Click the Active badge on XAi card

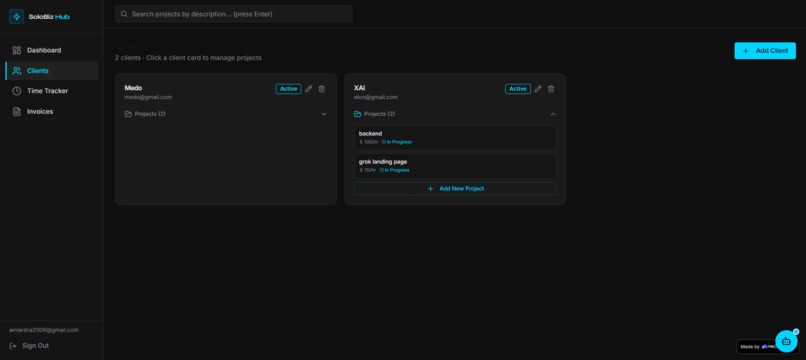pyautogui.click(x=518, y=89)
